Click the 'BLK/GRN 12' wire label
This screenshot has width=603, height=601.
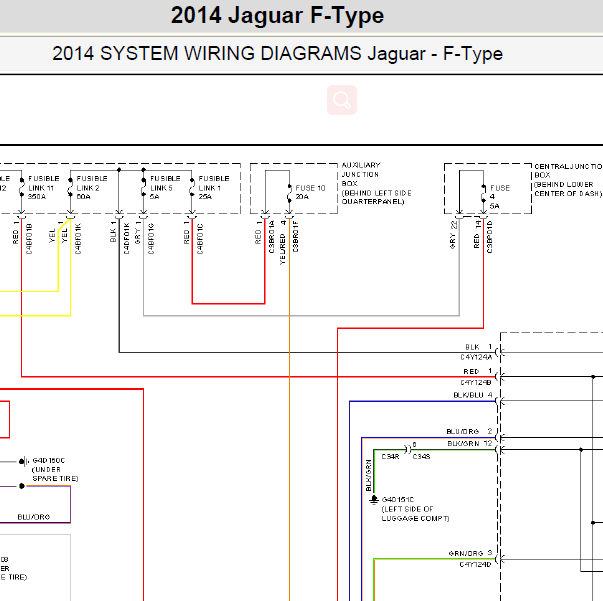tap(470, 444)
